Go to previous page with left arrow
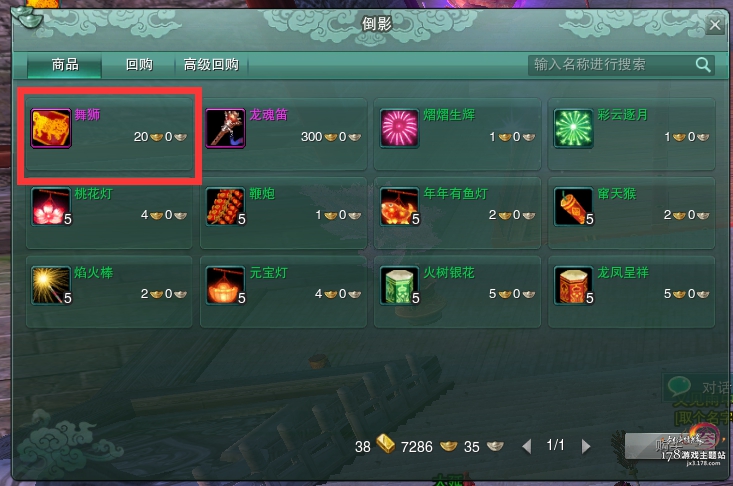733x486 pixels. point(527,446)
